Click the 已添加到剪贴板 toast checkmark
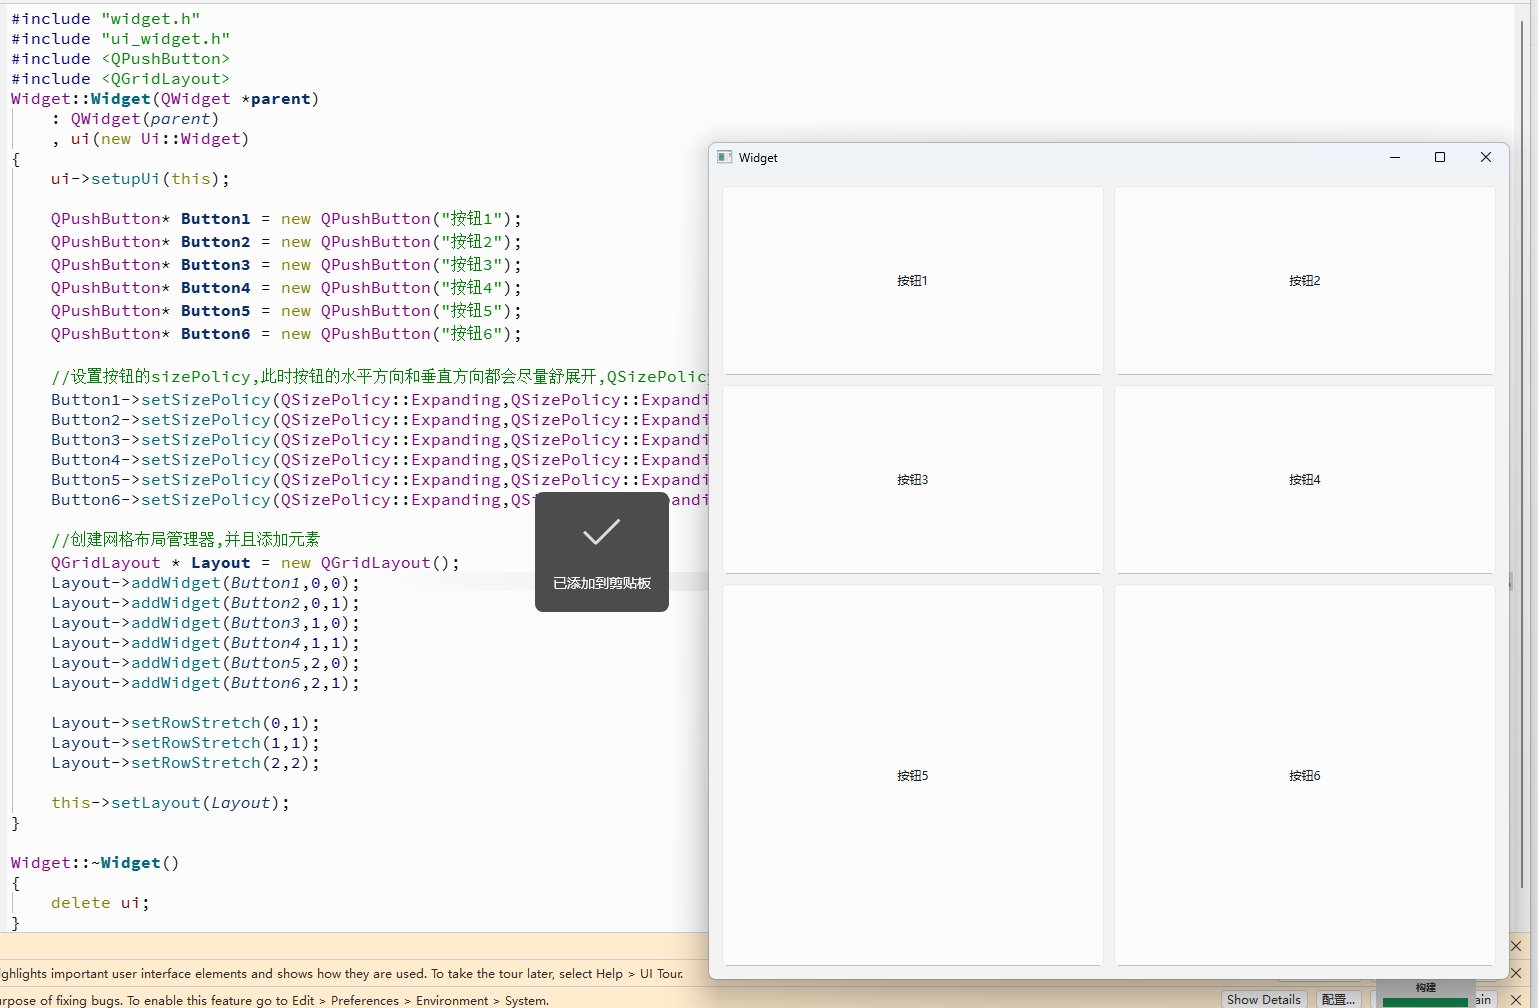This screenshot has width=1538, height=1008. click(x=602, y=532)
